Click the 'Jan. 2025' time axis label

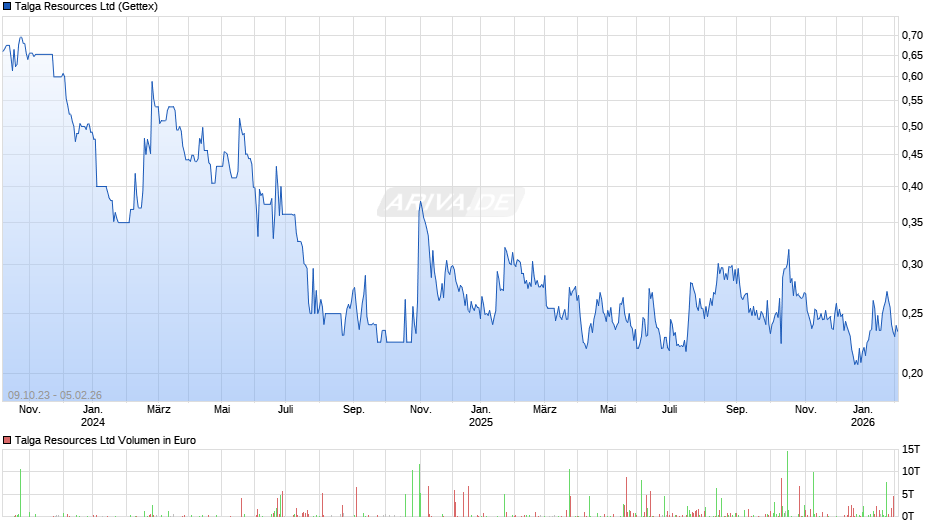point(481,416)
